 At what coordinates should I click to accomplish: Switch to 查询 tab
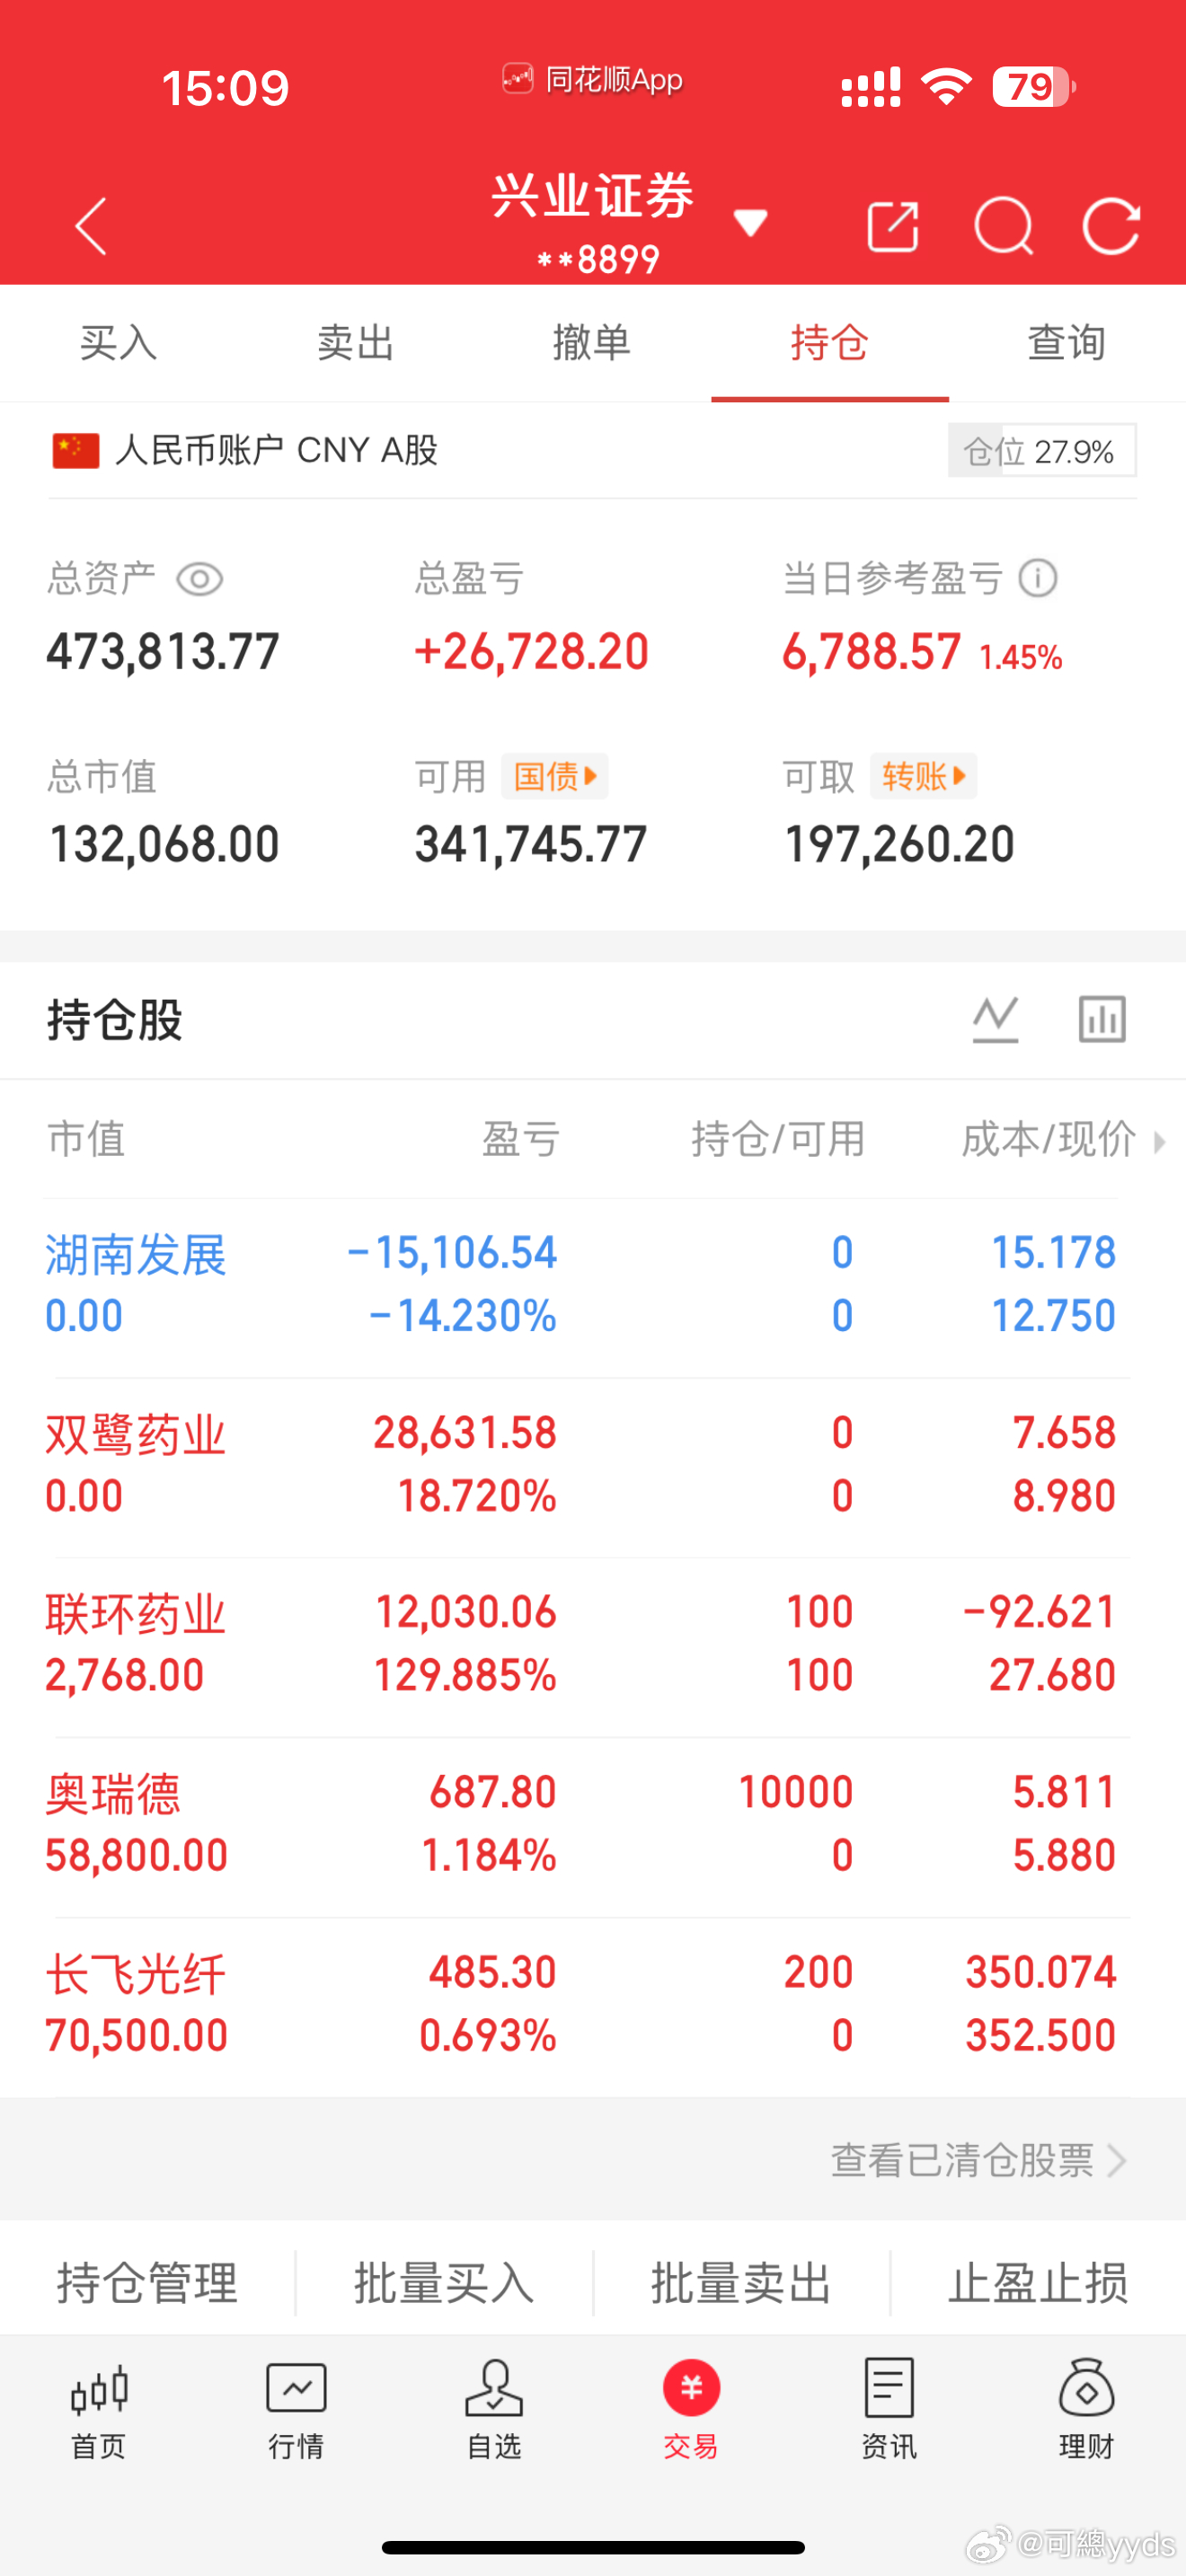(1067, 343)
